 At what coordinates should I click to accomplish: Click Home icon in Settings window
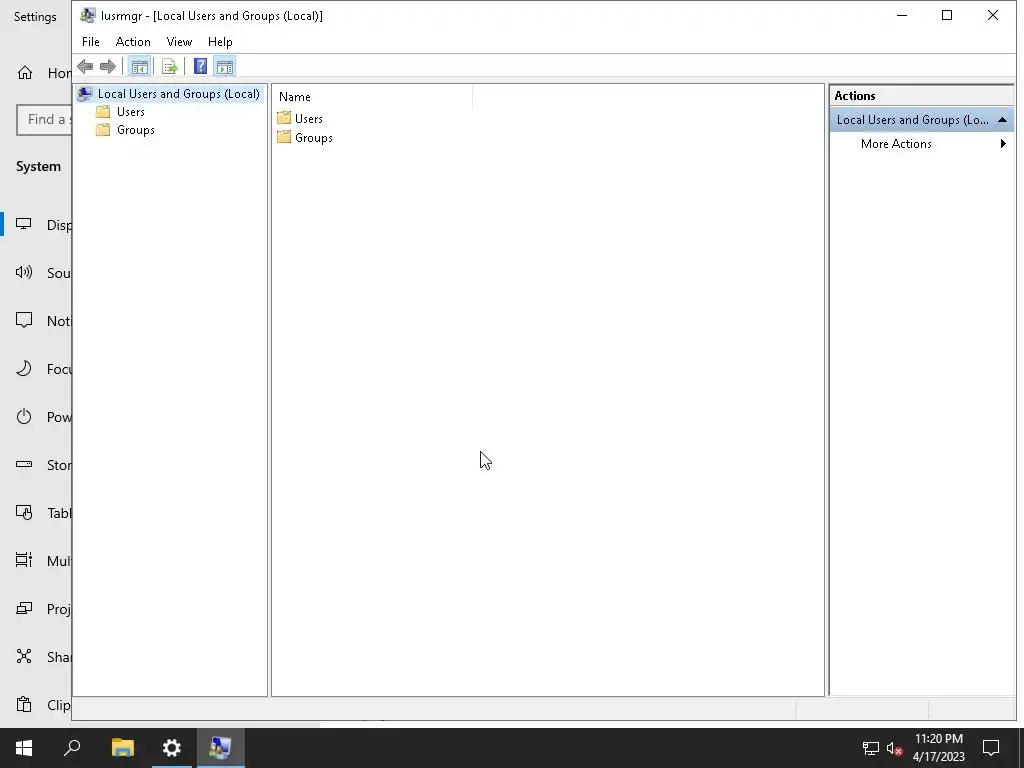click(x=25, y=72)
